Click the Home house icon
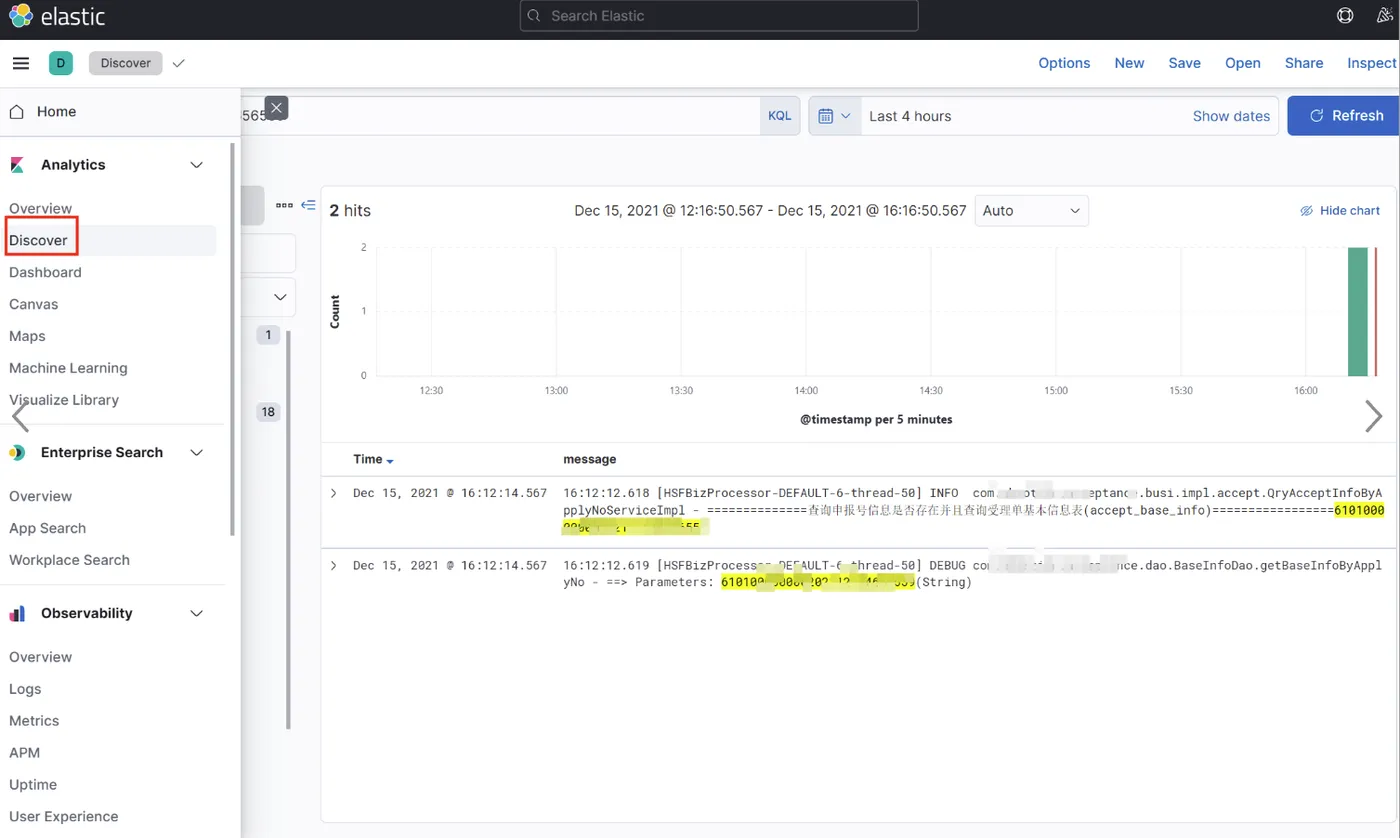1400x838 pixels. point(16,111)
